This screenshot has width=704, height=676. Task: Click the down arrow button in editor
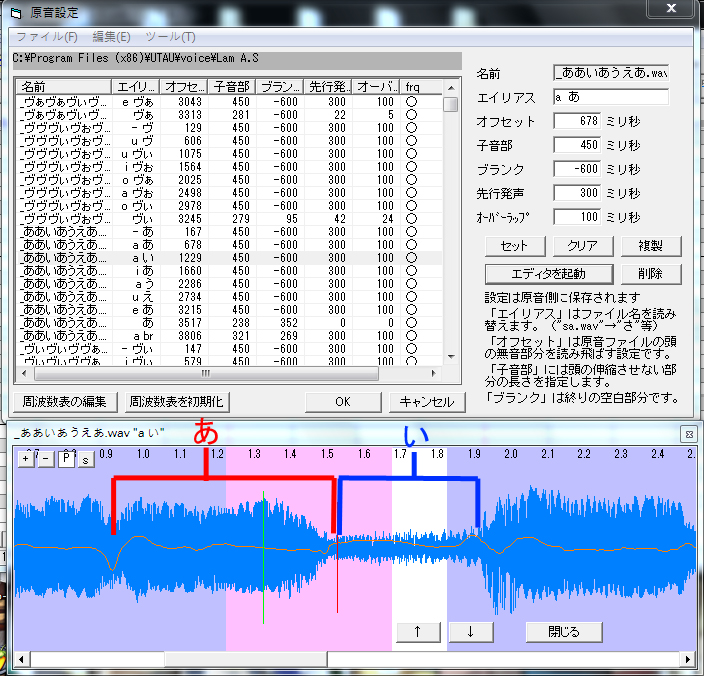tap(471, 632)
